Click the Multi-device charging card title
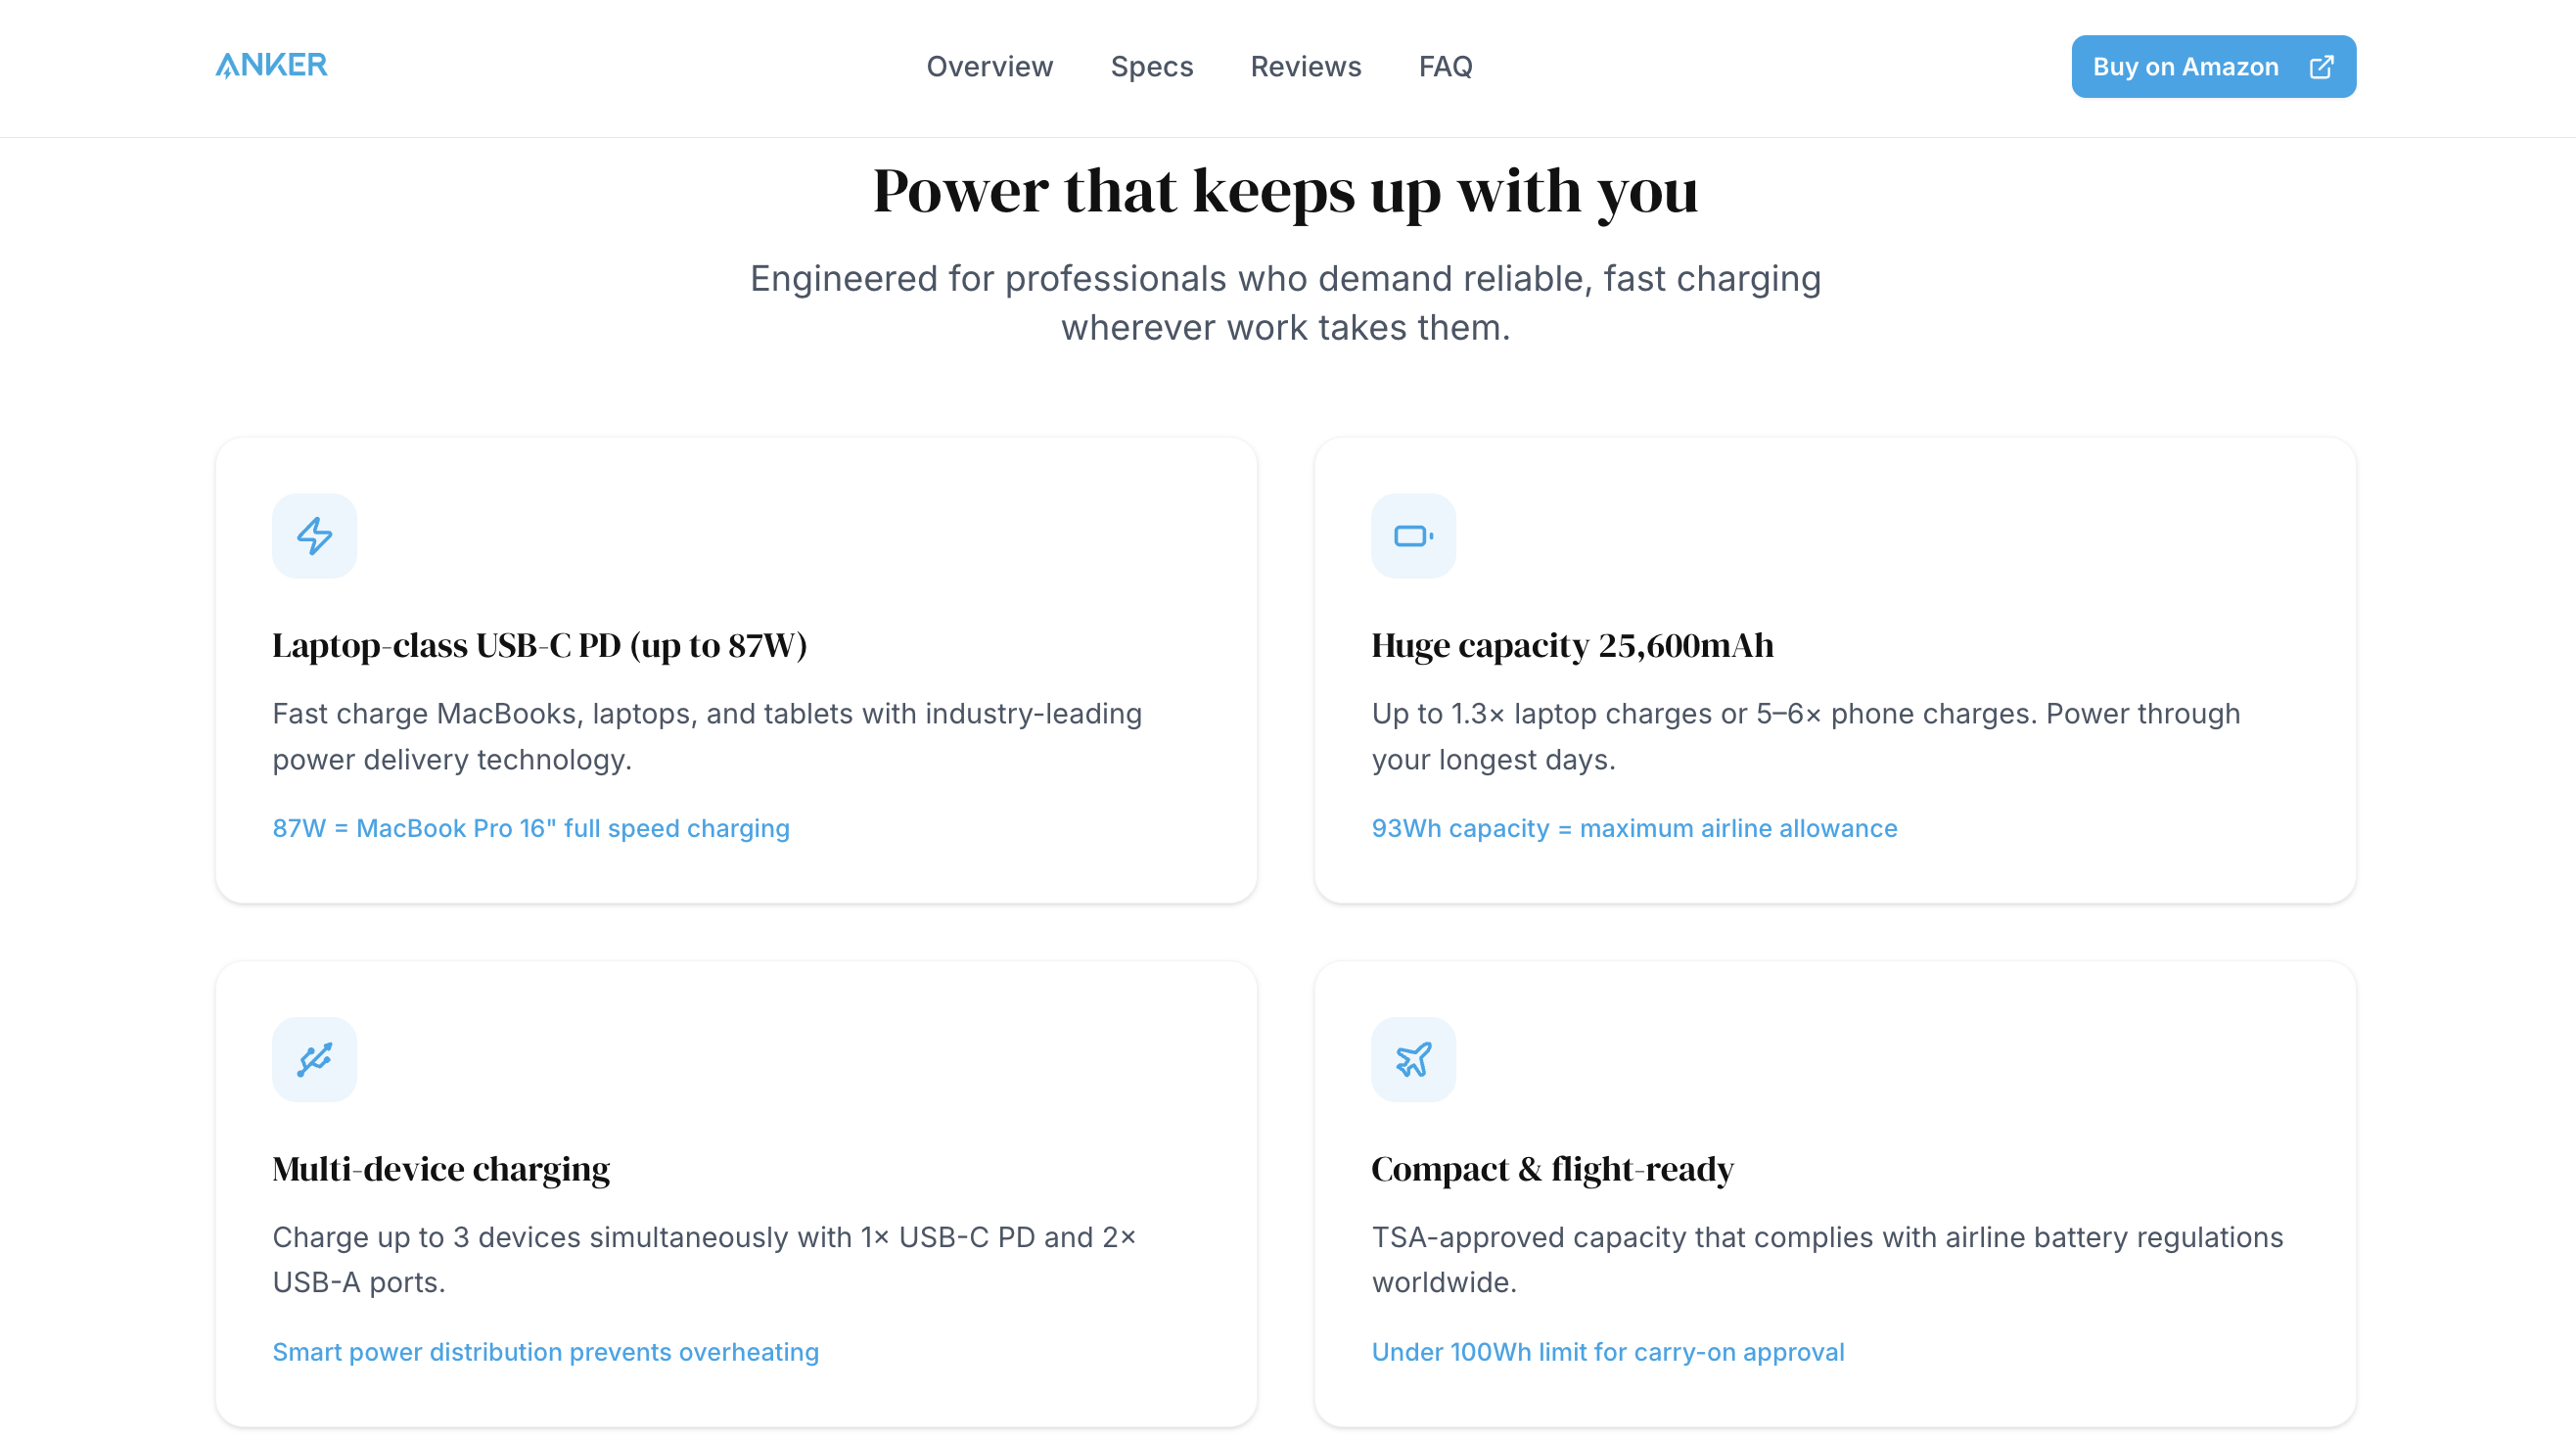Screen dimensions: 2576x1439 click(440, 1168)
